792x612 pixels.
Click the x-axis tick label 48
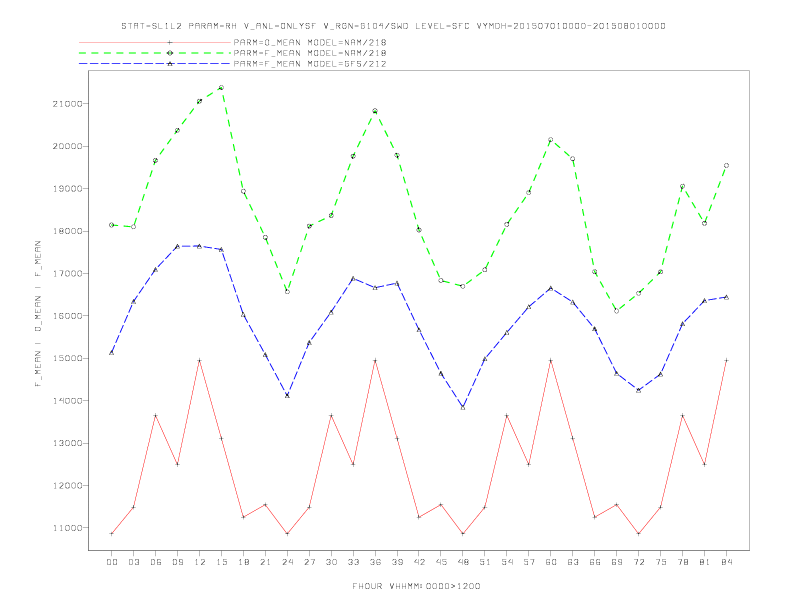(x=463, y=562)
